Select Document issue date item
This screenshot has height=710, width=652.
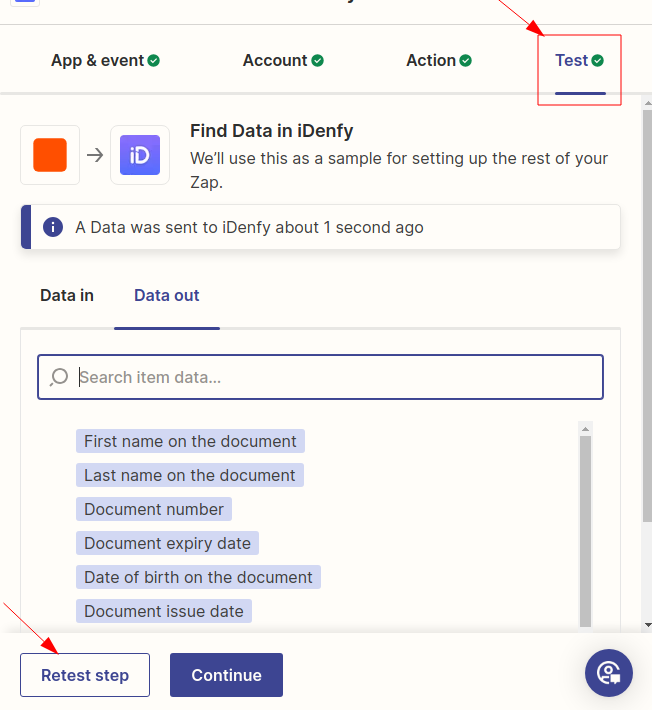click(x=164, y=611)
